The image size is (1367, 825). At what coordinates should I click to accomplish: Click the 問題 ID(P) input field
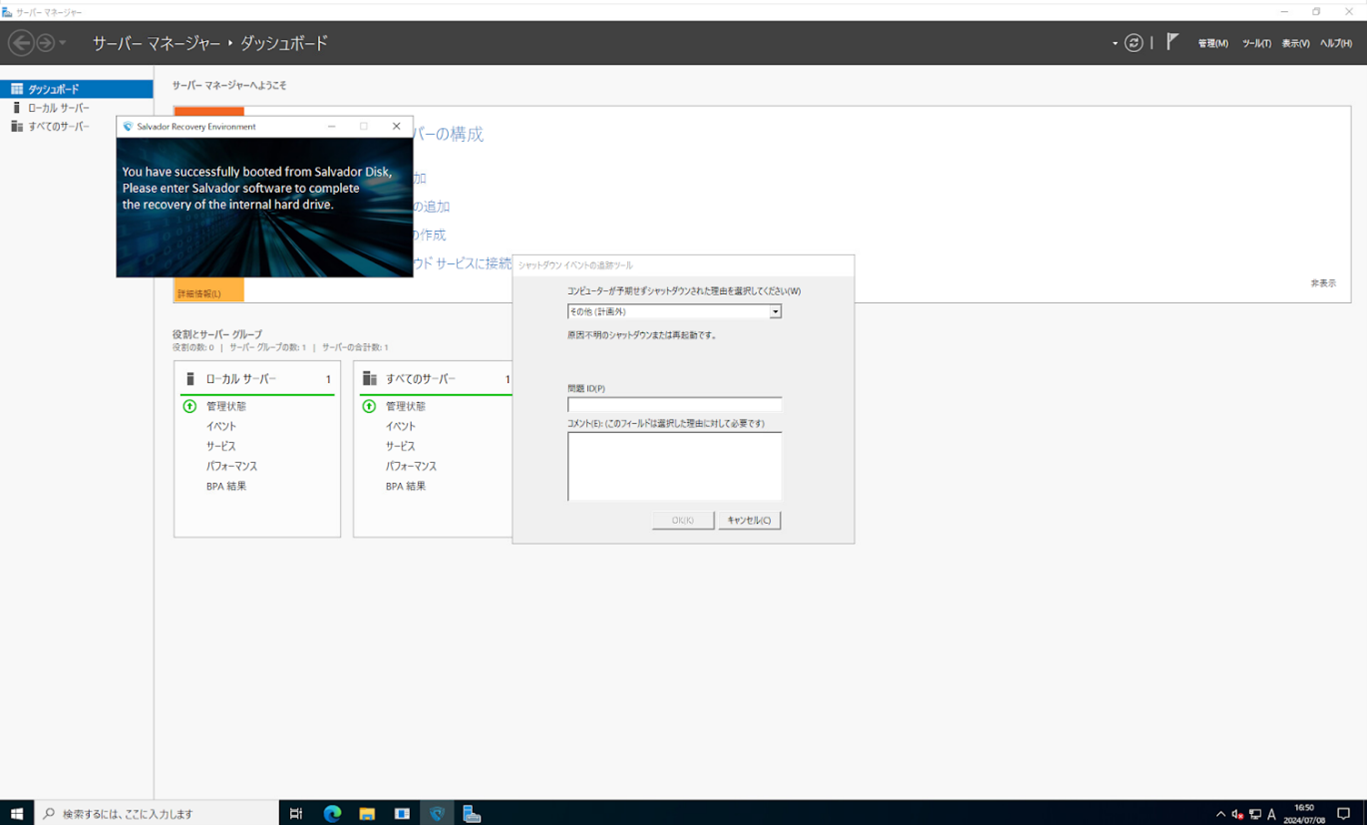[x=674, y=405]
